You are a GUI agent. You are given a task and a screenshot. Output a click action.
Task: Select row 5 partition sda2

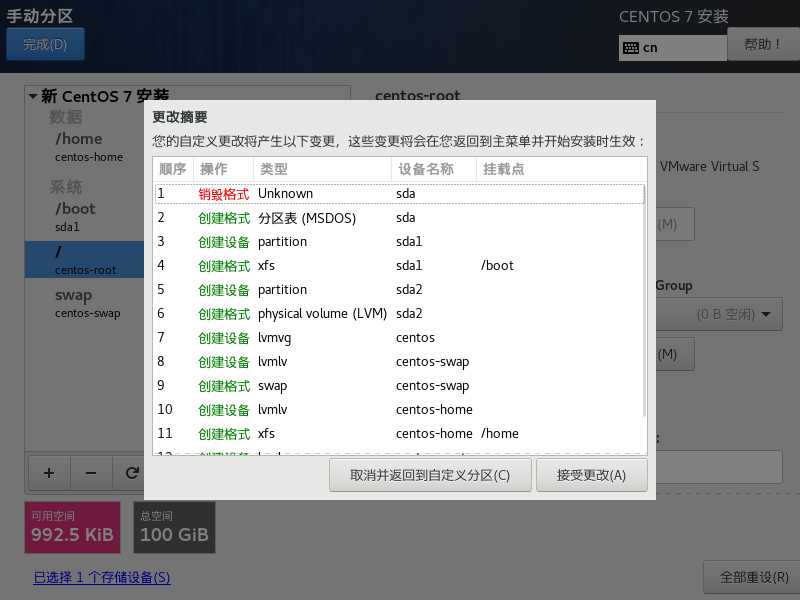(x=399, y=290)
